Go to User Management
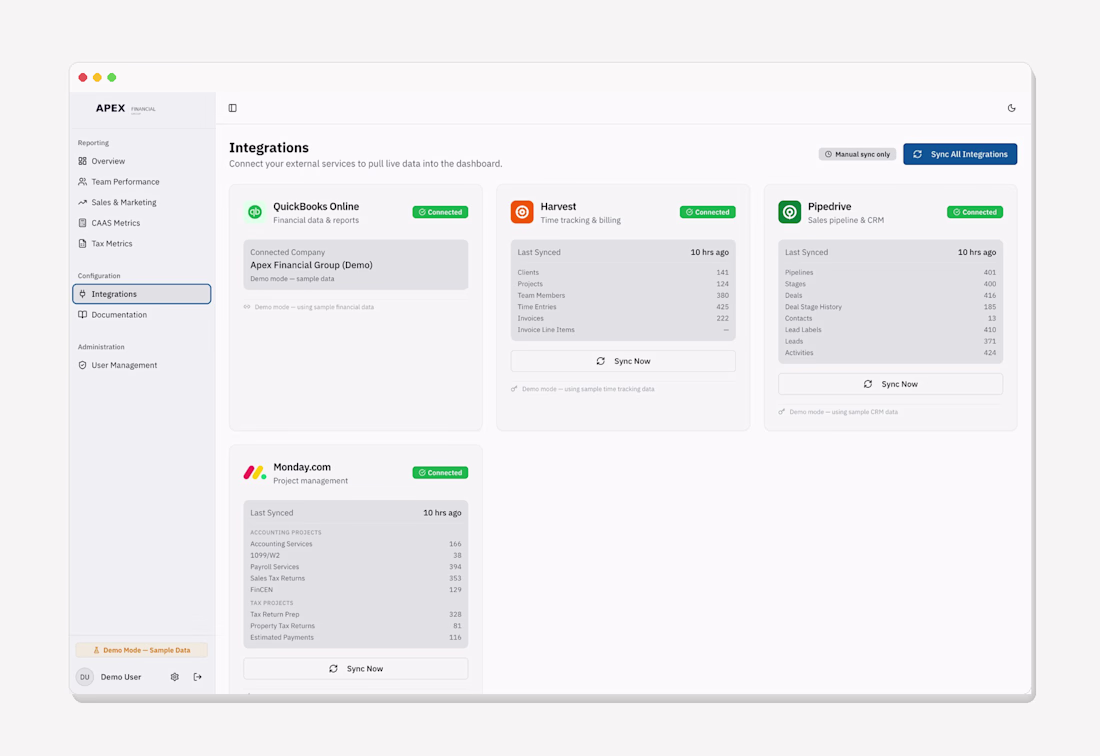The width and height of the screenshot is (1100, 756). (123, 365)
